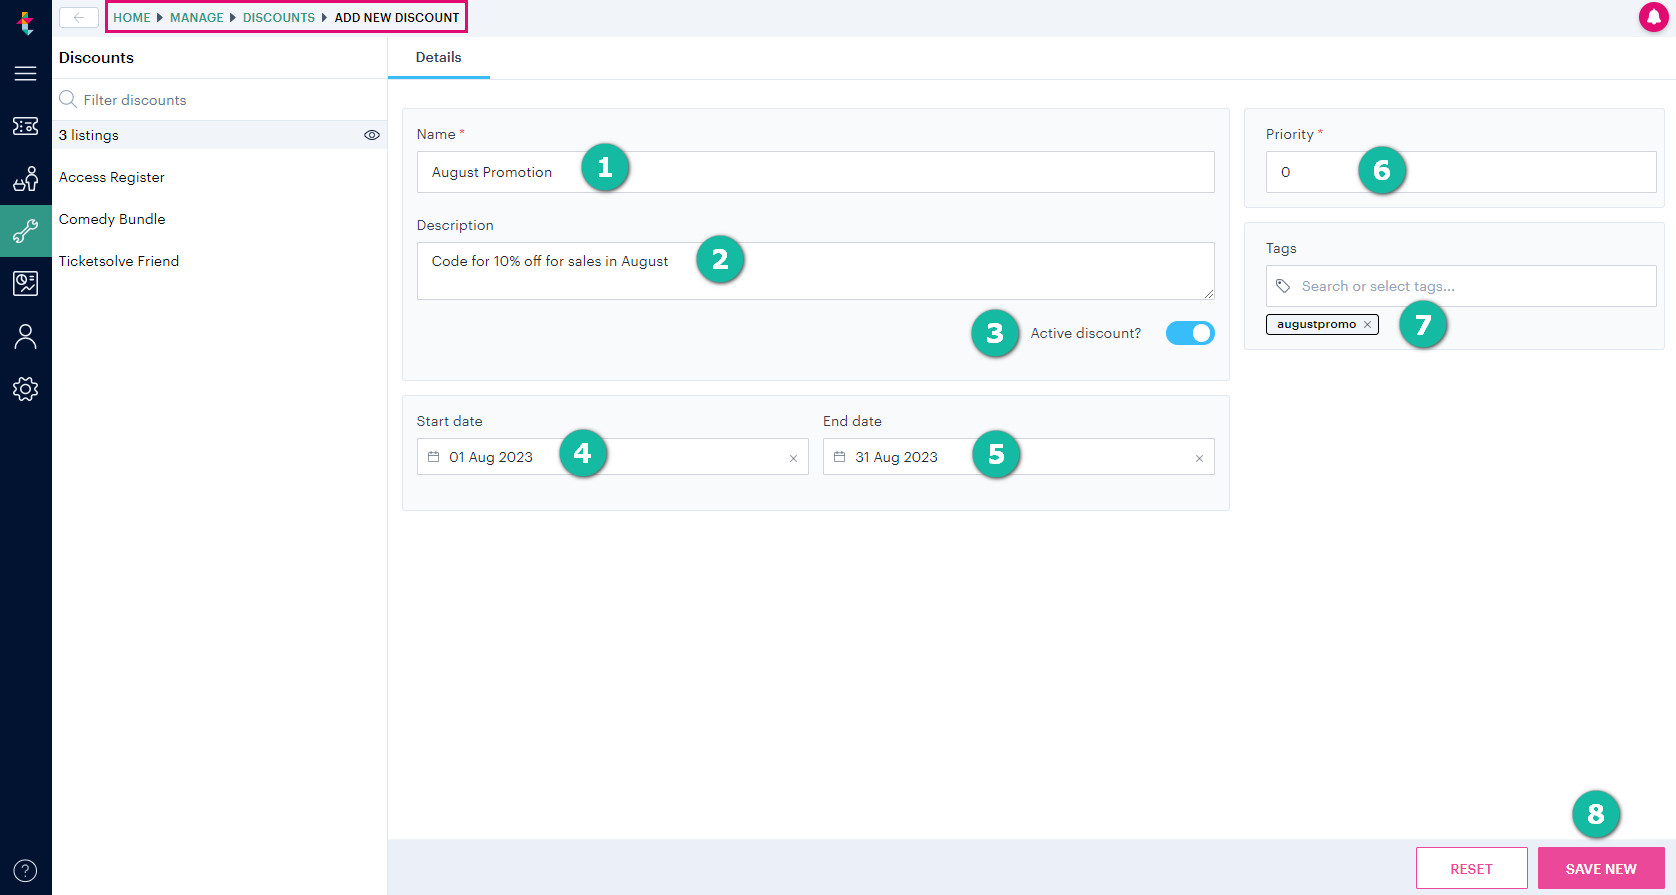Click the user profile icon in sidebar
Screen dimensions: 1676x895
click(25, 337)
